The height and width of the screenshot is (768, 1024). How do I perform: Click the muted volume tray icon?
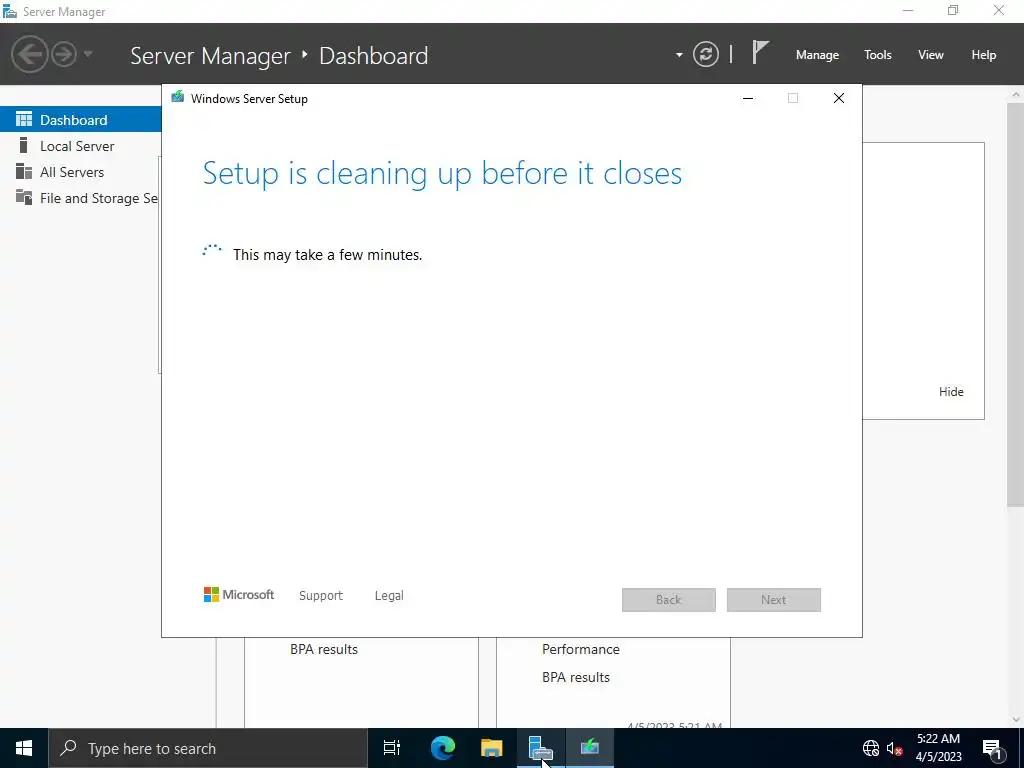click(895, 748)
